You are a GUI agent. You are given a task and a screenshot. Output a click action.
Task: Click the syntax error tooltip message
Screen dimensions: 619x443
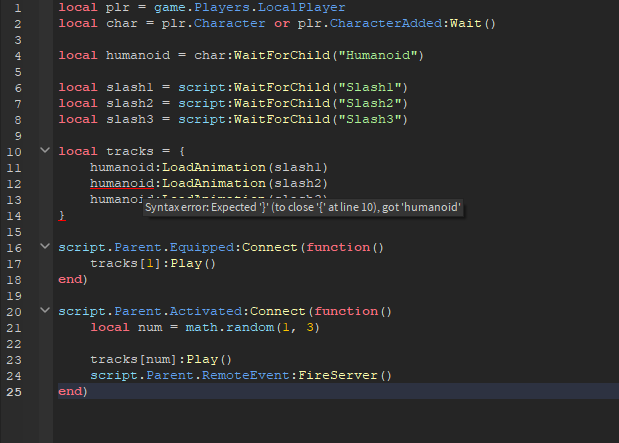point(303,207)
